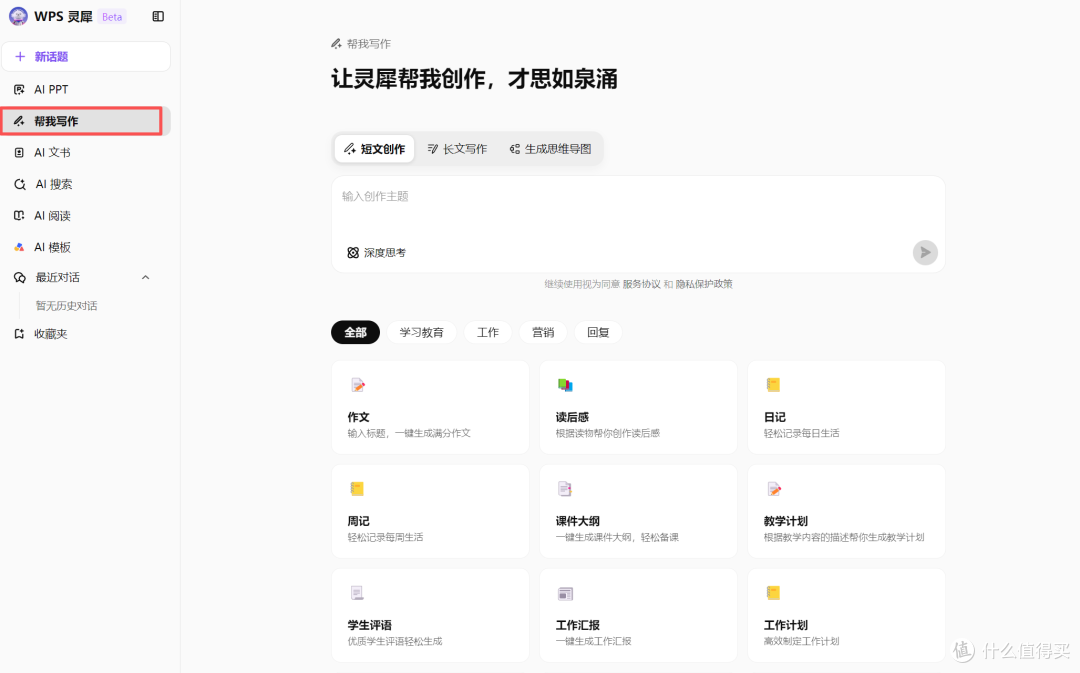Collapse the 最近对话 section chevron
The image size is (1080, 673).
coord(145,278)
